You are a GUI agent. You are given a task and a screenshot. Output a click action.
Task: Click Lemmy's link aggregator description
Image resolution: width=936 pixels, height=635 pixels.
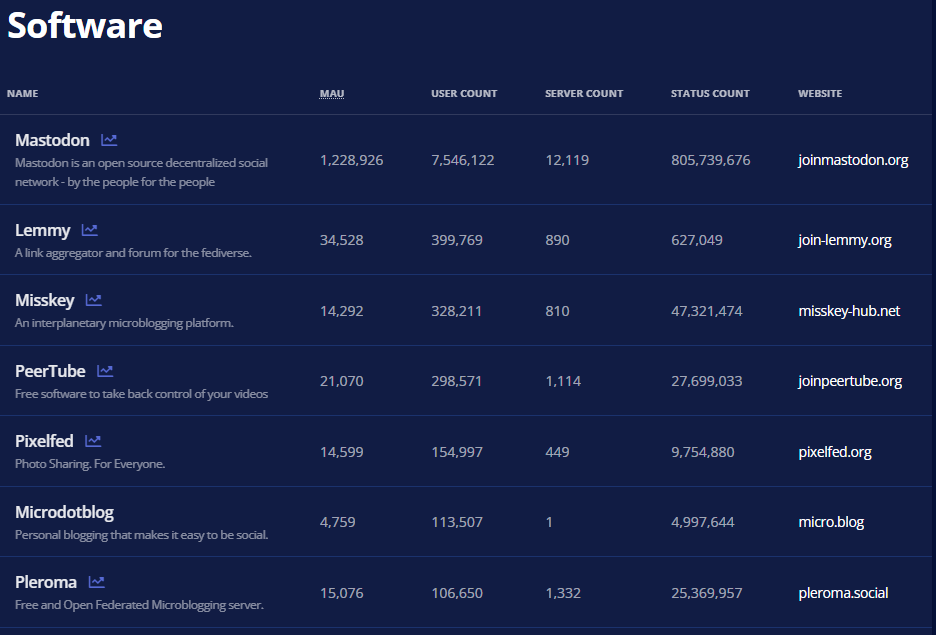click(133, 253)
